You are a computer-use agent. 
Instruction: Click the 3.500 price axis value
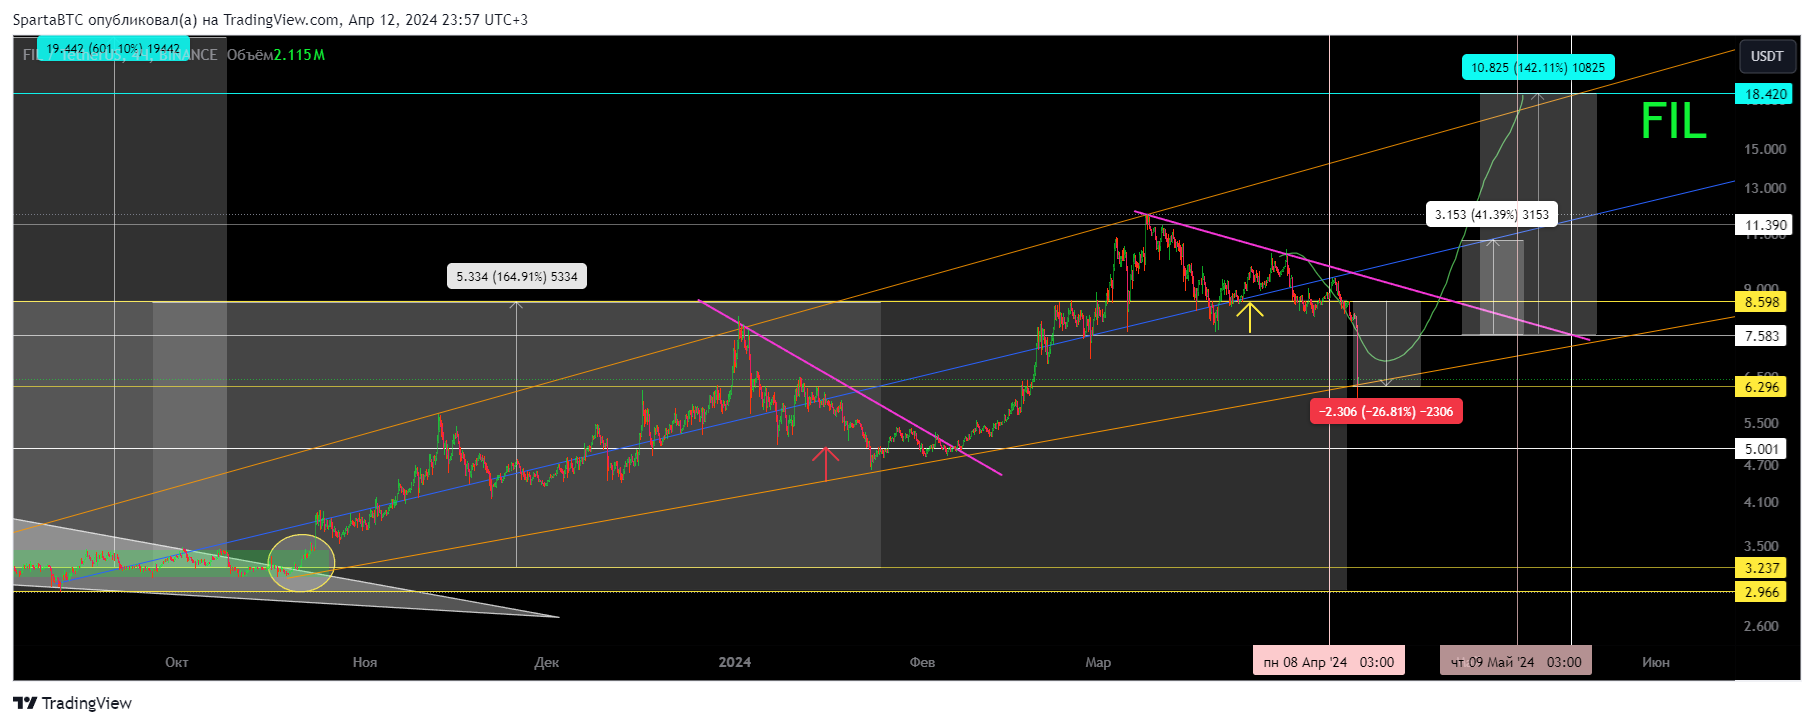tap(1761, 546)
